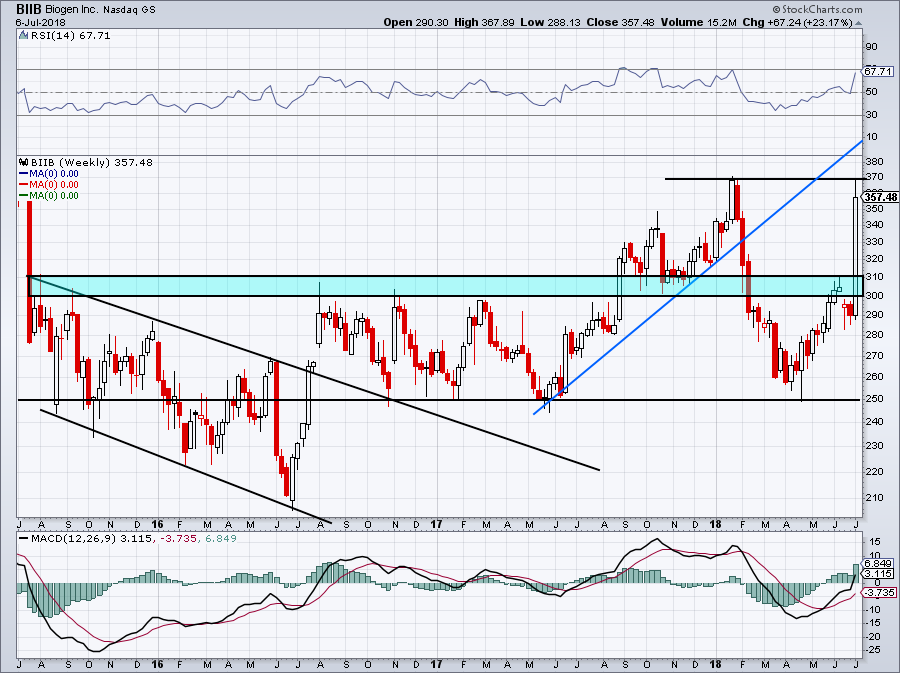Select the BIIB (Weekly) 357.48 legend

click(92, 162)
